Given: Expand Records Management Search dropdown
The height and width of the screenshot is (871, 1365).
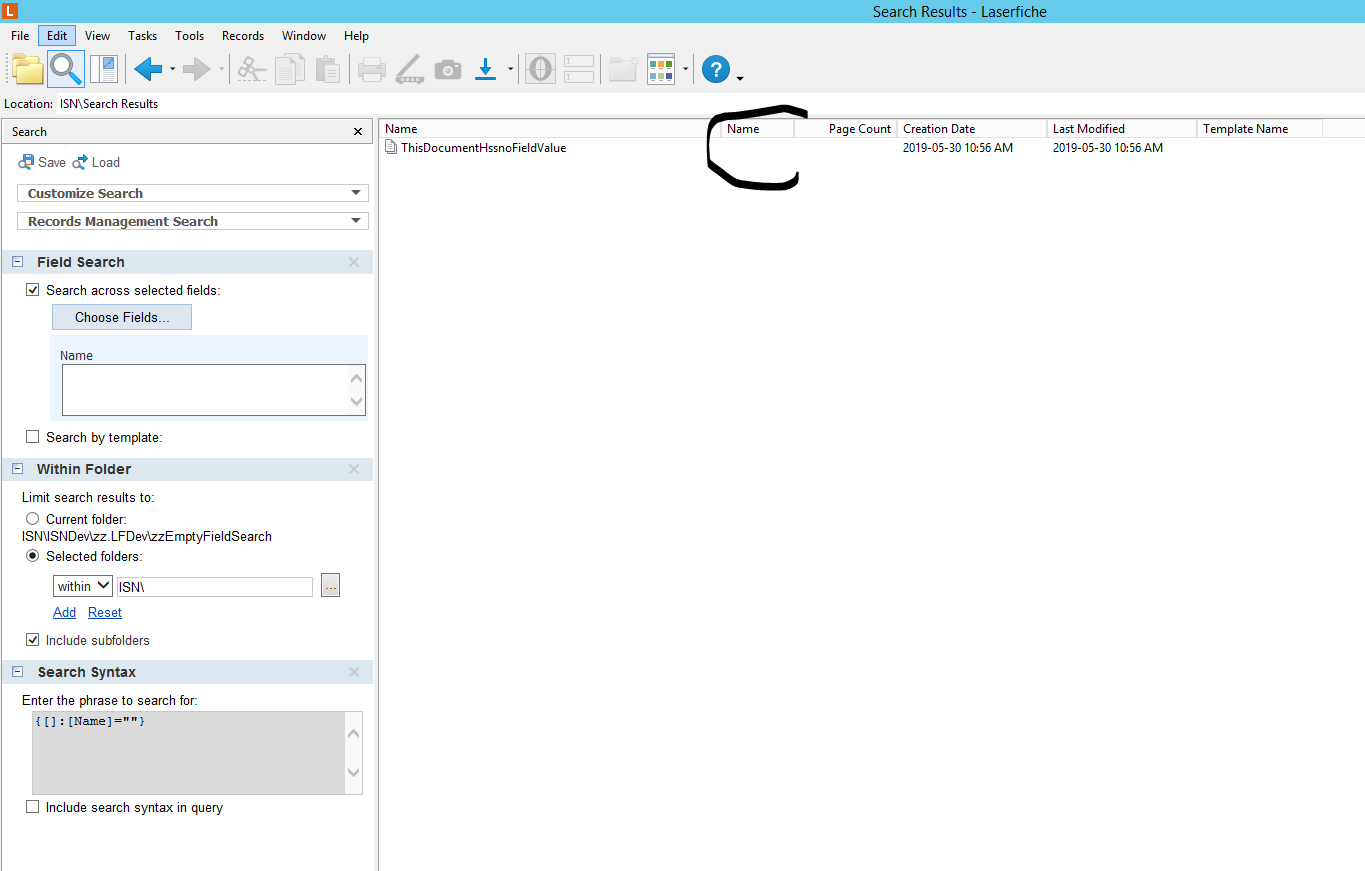Looking at the screenshot, I should click(x=193, y=221).
